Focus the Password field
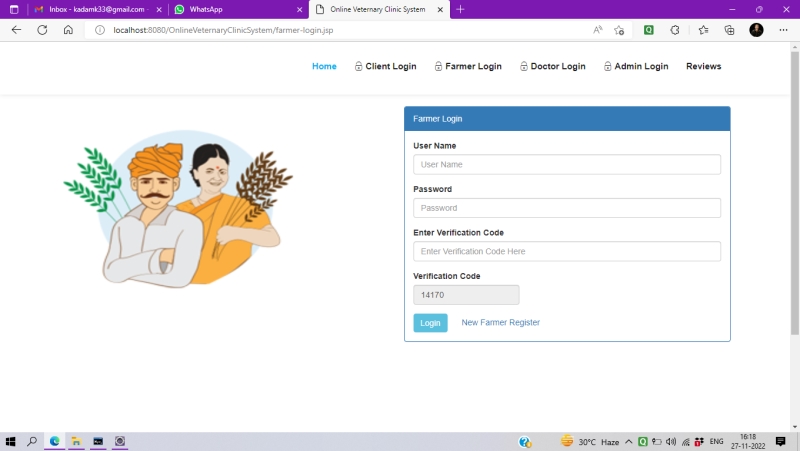The height and width of the screenshot is (451, 800). [567, 208]
